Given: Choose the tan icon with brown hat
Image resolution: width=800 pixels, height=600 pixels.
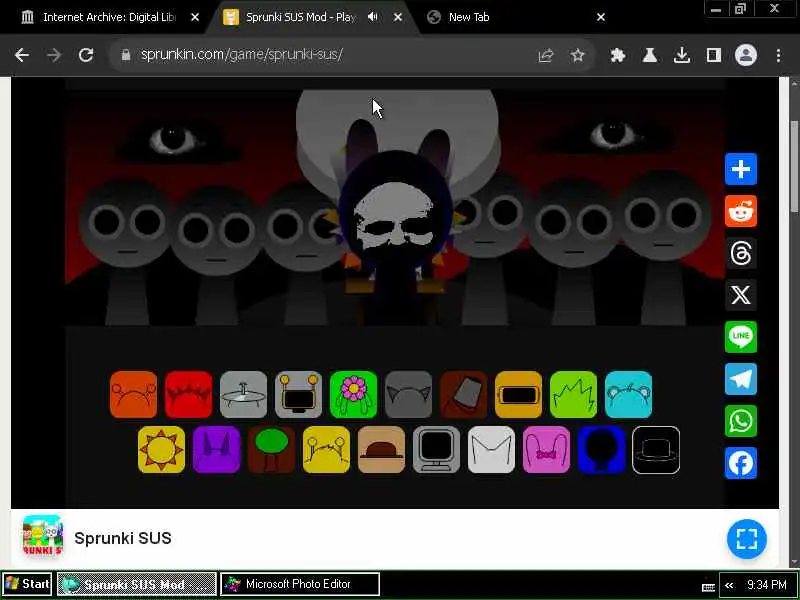Looking at the screenshot, I should 381,449.
